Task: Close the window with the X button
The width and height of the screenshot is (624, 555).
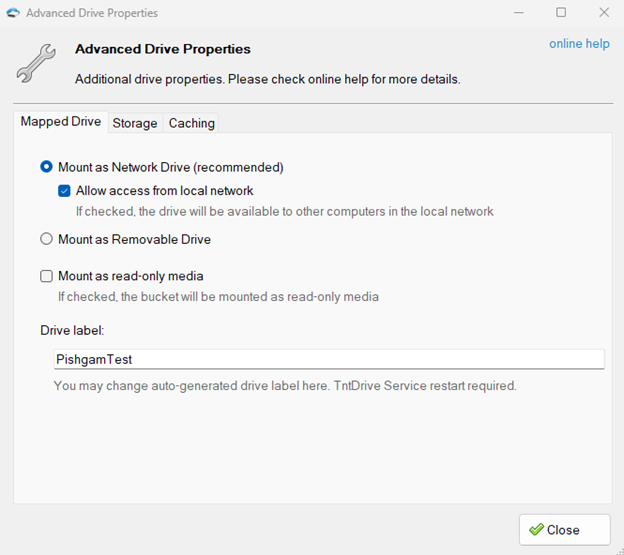Action: pos(604,12)
